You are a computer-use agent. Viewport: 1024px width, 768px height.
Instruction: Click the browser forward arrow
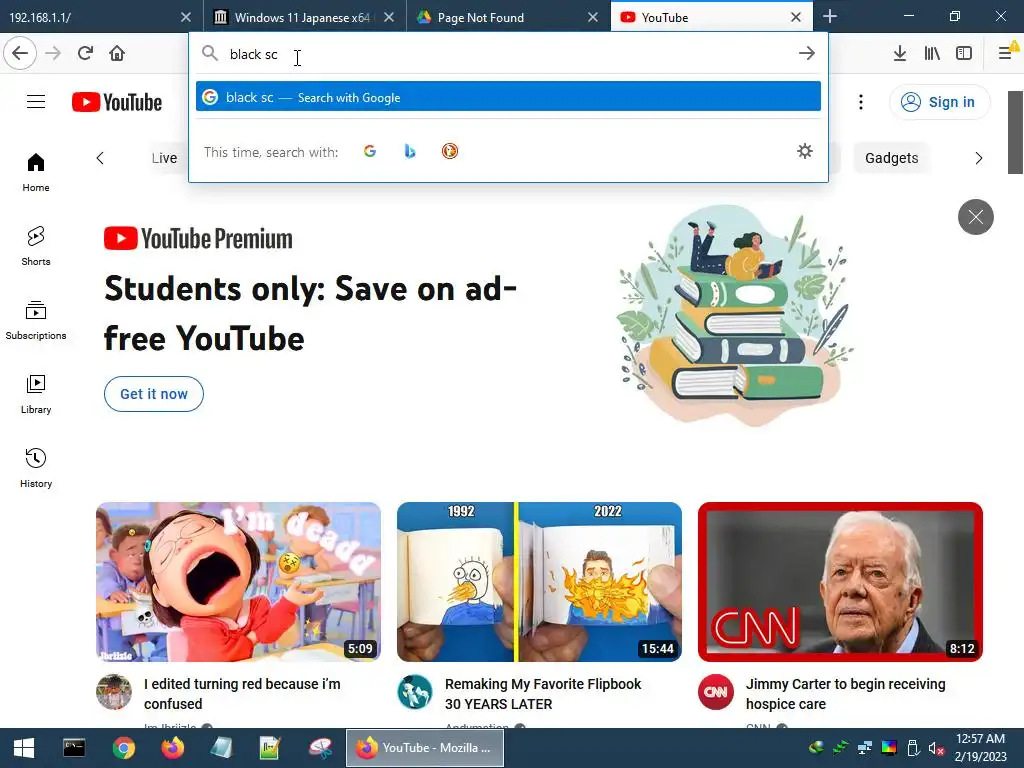coord(53,54)
